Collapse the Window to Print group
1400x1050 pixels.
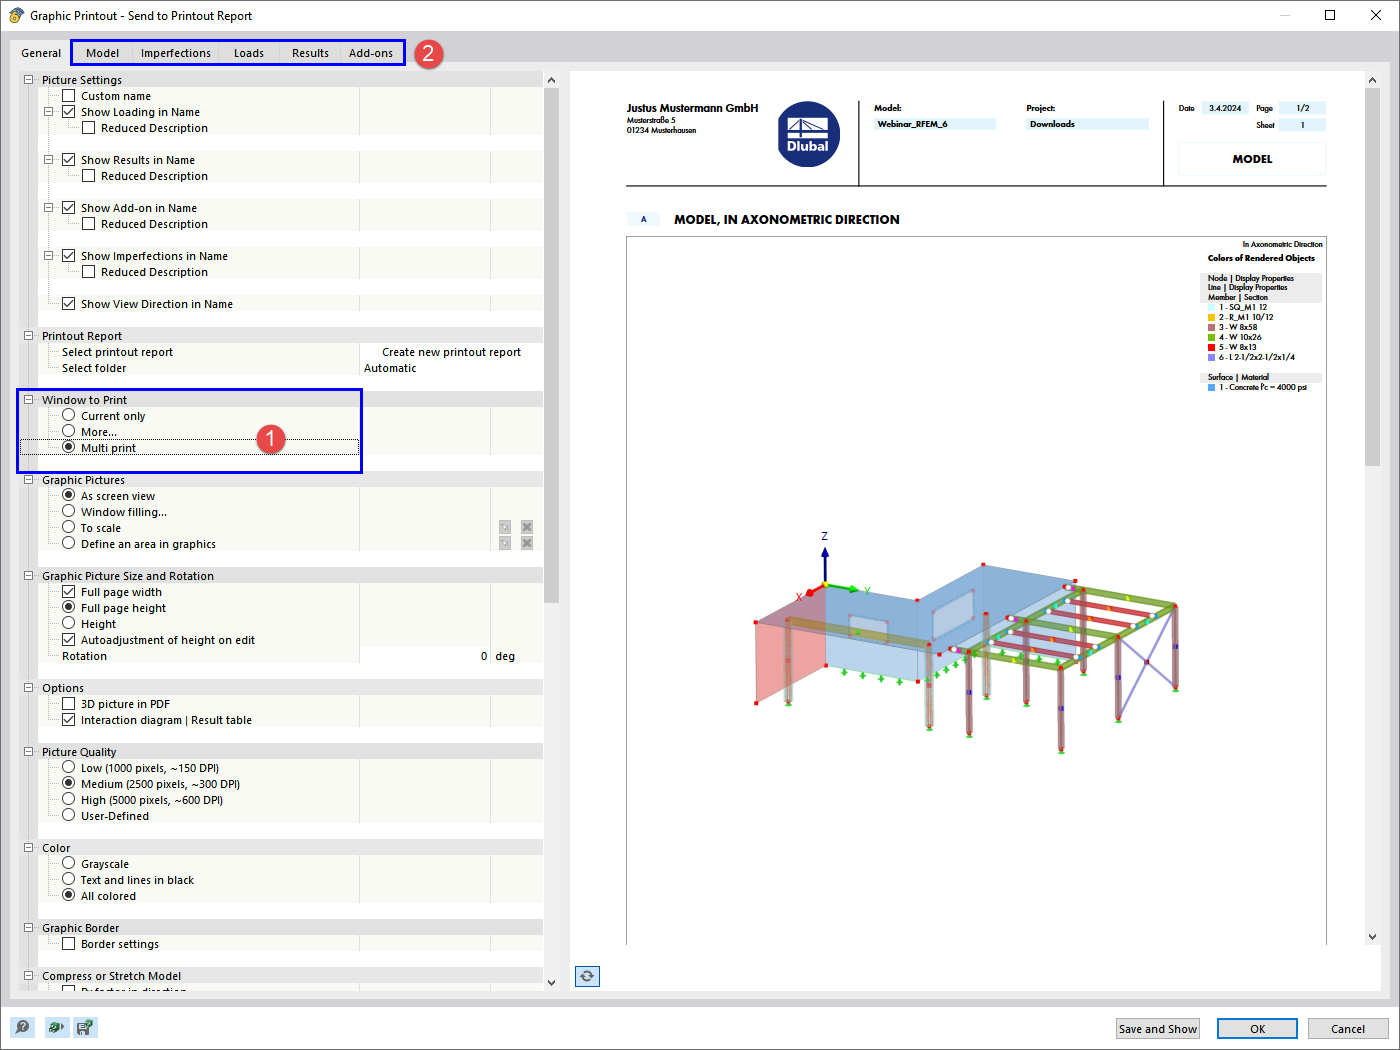[x=29, y=400]
